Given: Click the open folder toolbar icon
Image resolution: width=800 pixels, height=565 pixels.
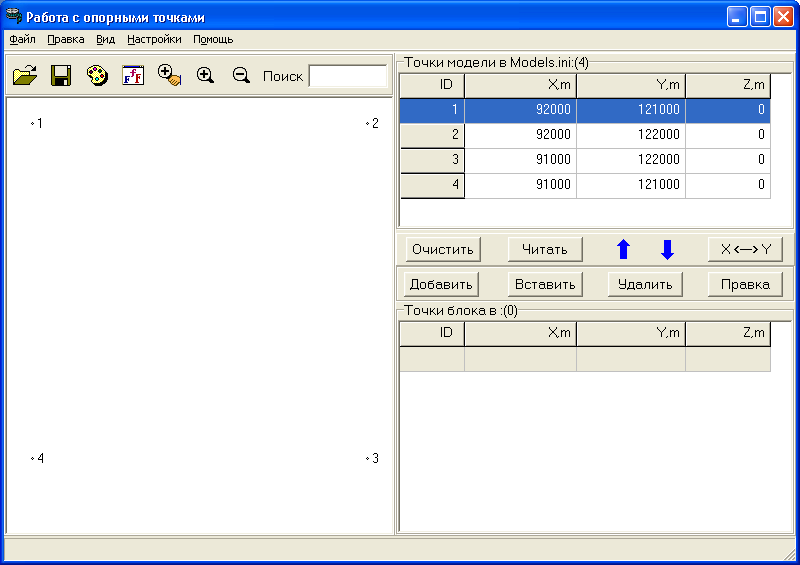Looking at the screenshot, I should point(25,76).
